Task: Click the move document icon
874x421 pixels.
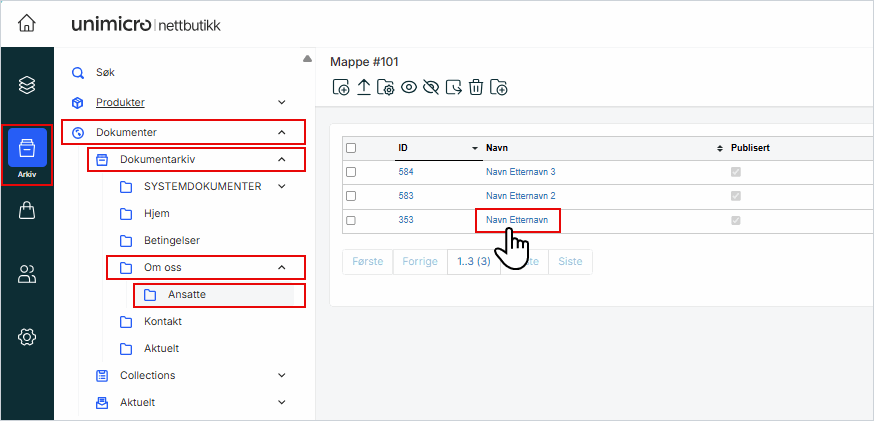Action: pyautogui.click(x=454, y=88)
